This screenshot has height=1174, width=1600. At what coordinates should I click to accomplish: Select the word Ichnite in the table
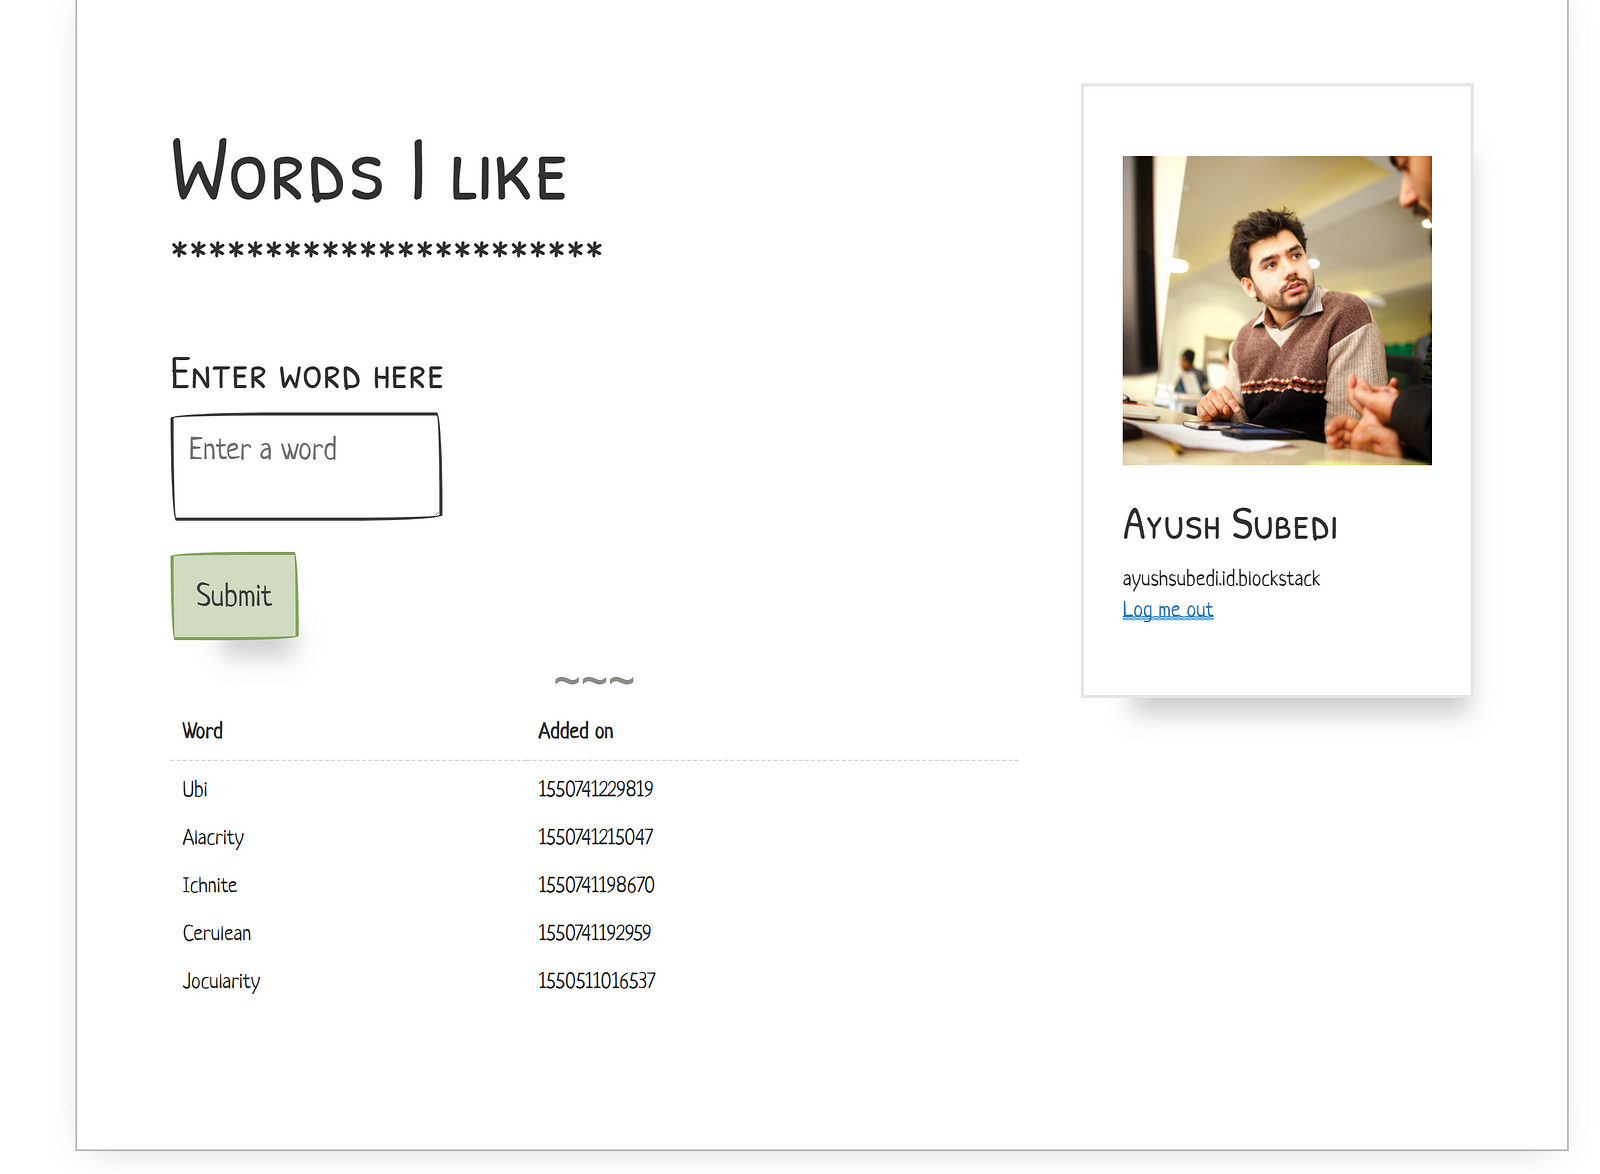coord(210,885)
